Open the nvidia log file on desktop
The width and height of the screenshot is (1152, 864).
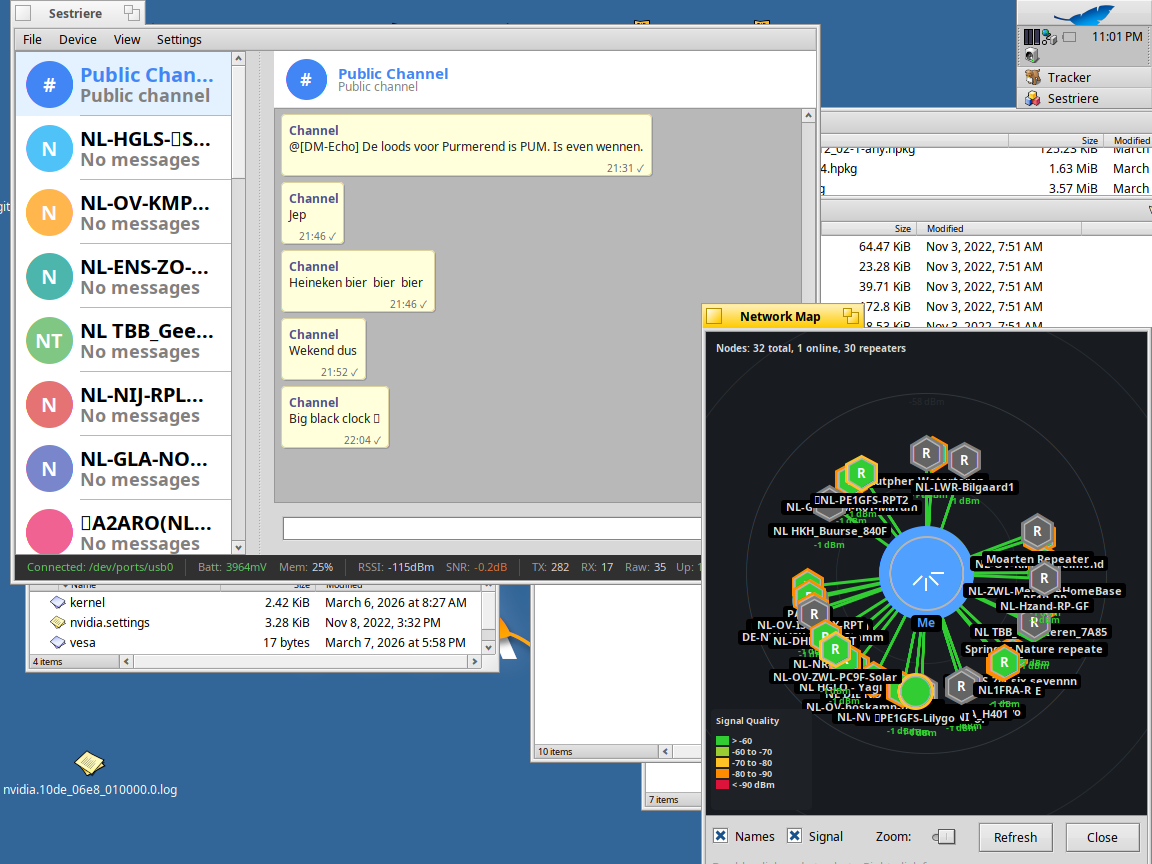(89, 765)
